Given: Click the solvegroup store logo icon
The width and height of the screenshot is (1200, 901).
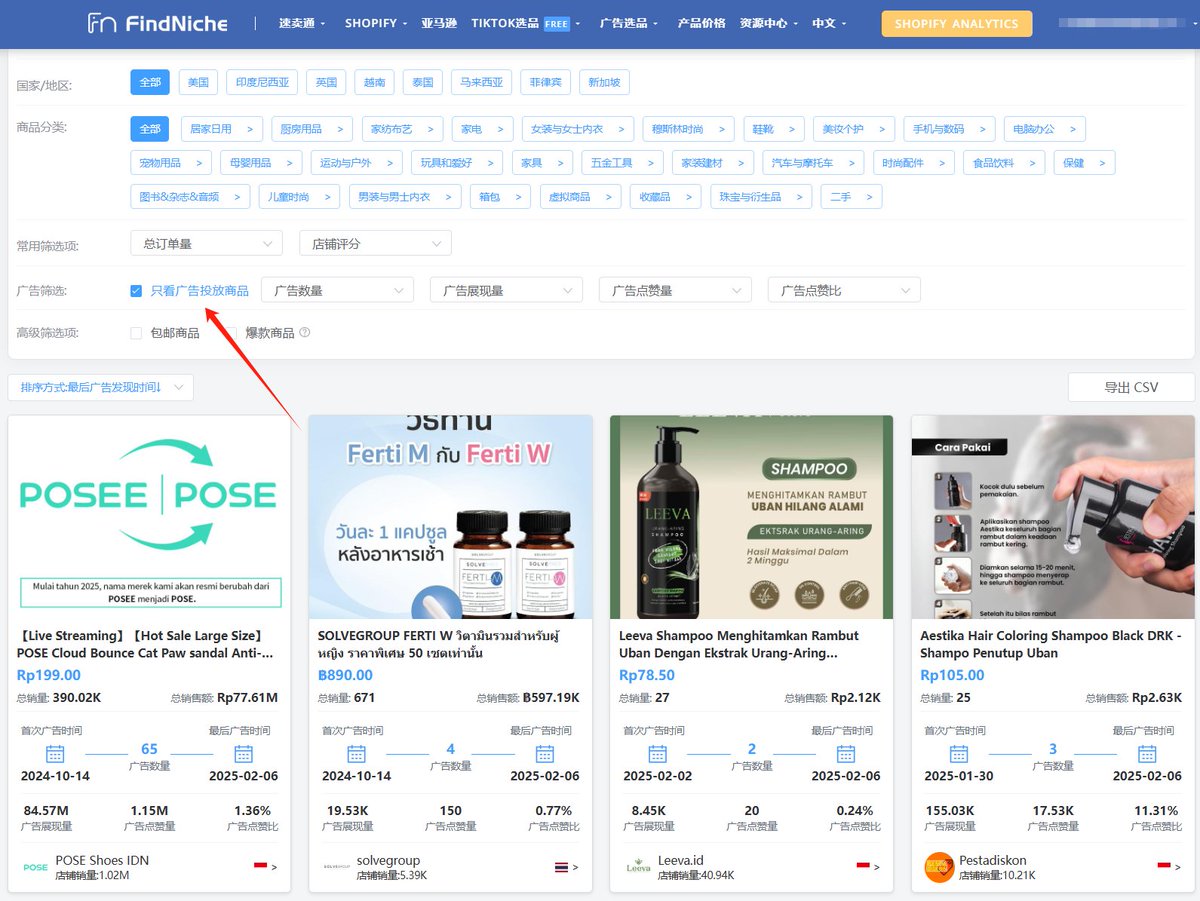Looking at the screenshot, I should pyautogui.click(x=337, y=867).
